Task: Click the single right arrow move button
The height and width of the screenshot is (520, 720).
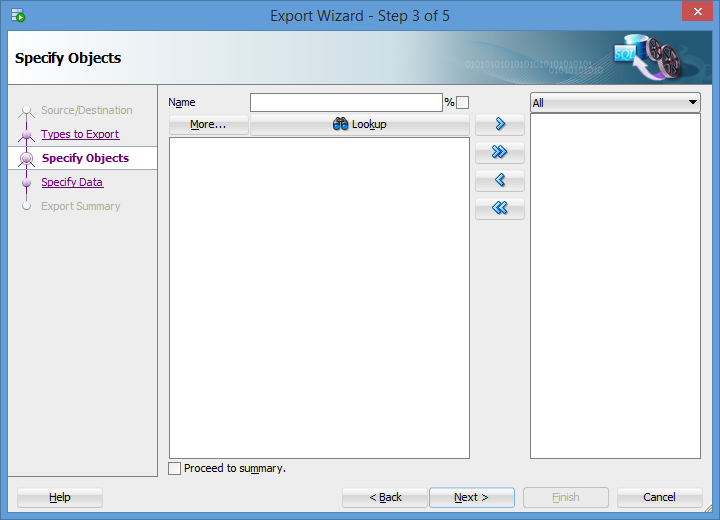Action: pyautogui.click(x=499, y=125)
